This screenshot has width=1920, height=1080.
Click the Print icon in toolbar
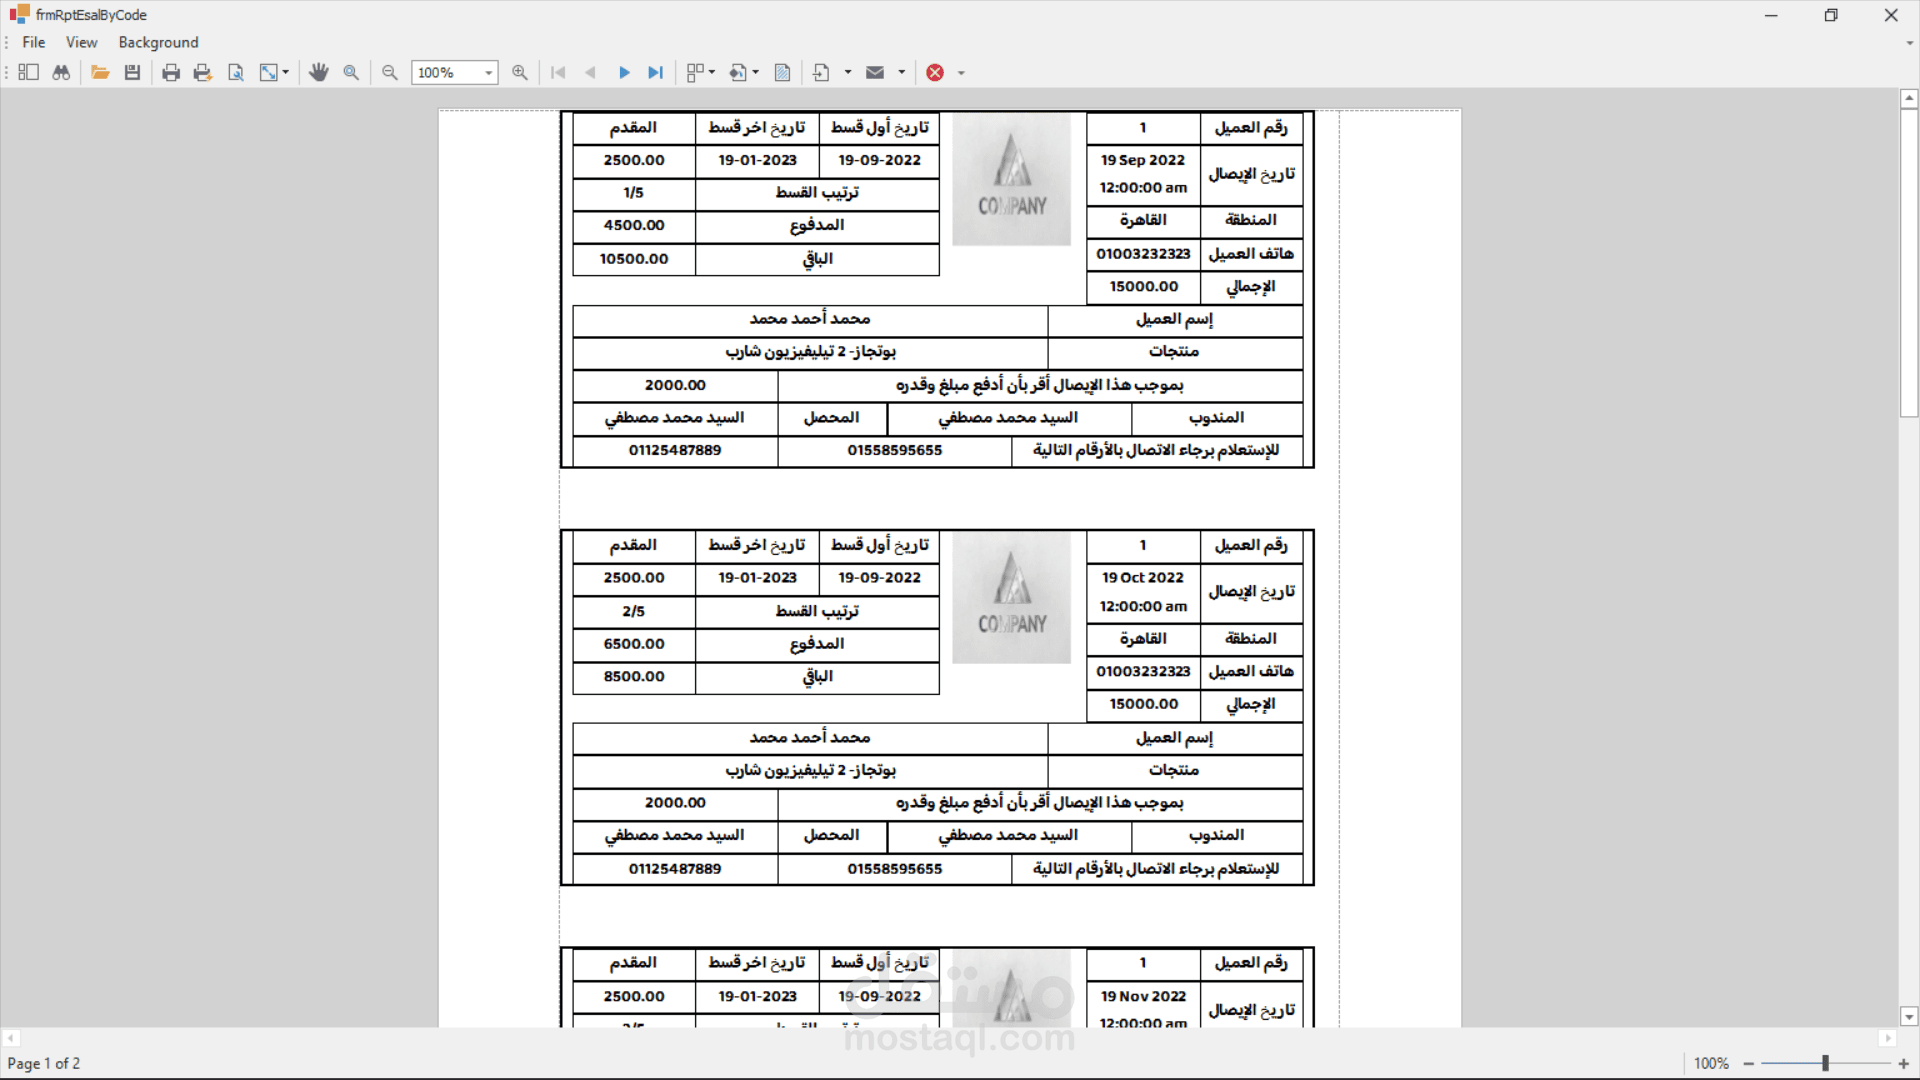171,72
